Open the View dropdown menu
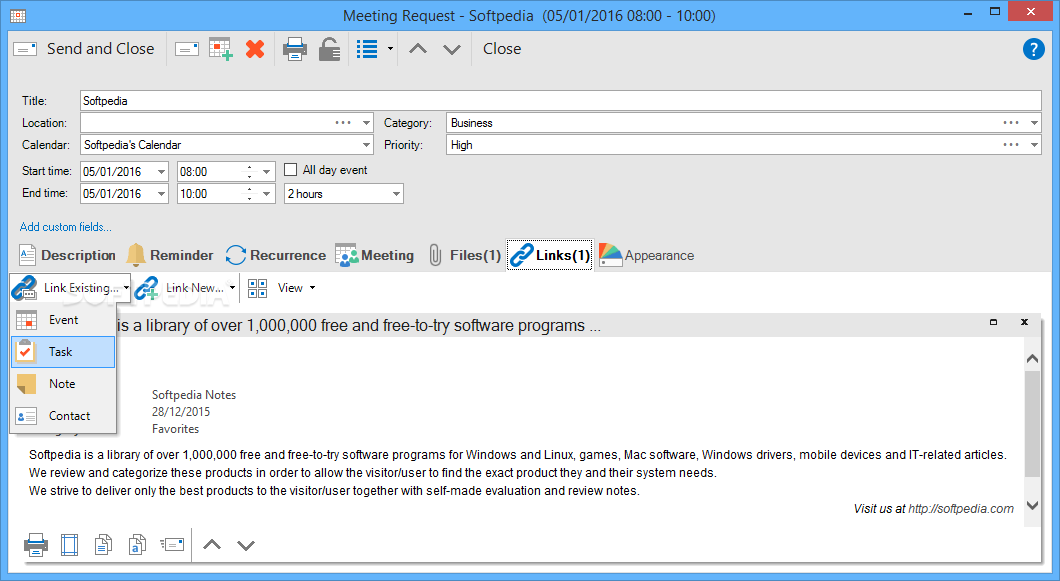The image size is (1060, 581). (312, 288)
